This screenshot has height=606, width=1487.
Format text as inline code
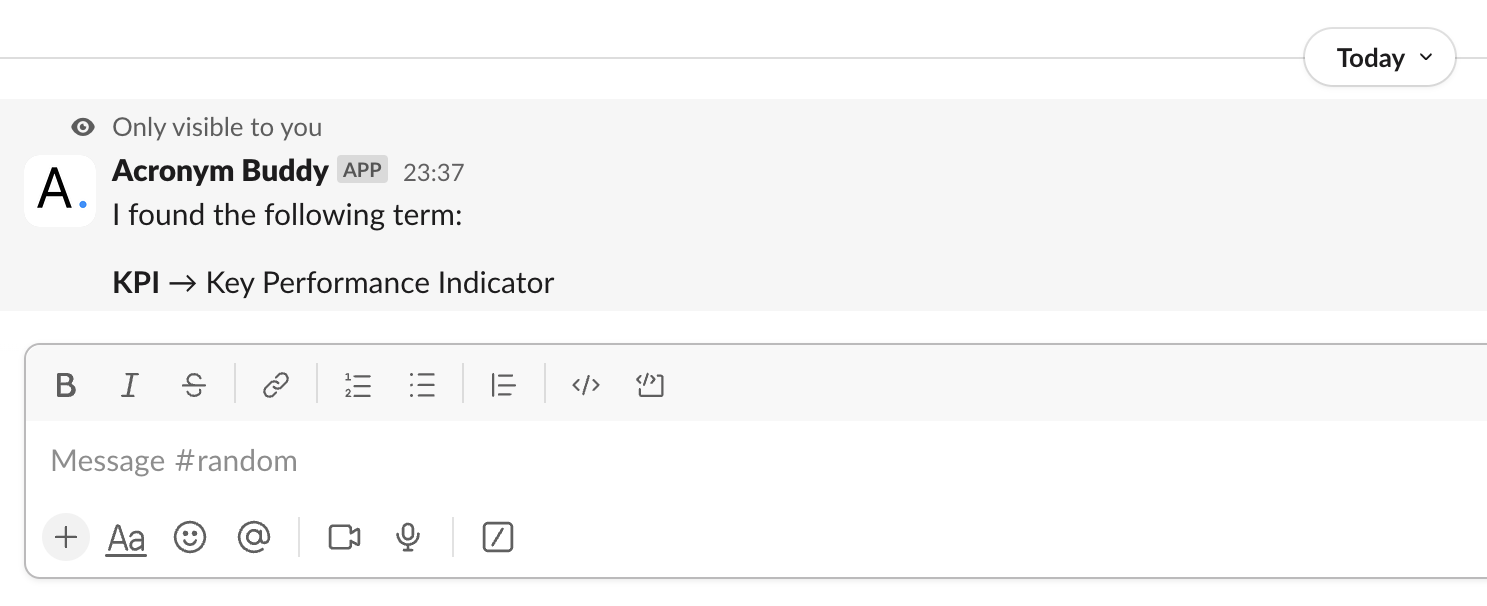pos(585,385)
